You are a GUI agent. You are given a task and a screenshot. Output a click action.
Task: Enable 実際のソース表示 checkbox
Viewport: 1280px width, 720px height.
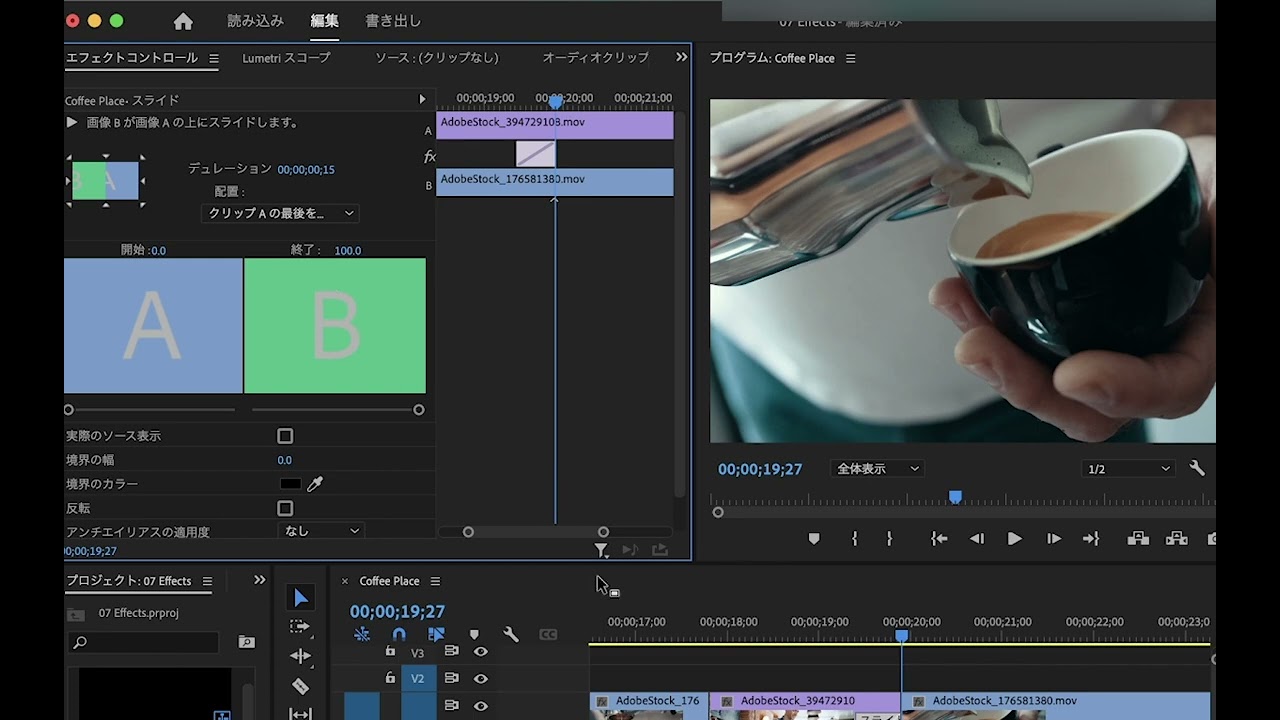[285, 436]
